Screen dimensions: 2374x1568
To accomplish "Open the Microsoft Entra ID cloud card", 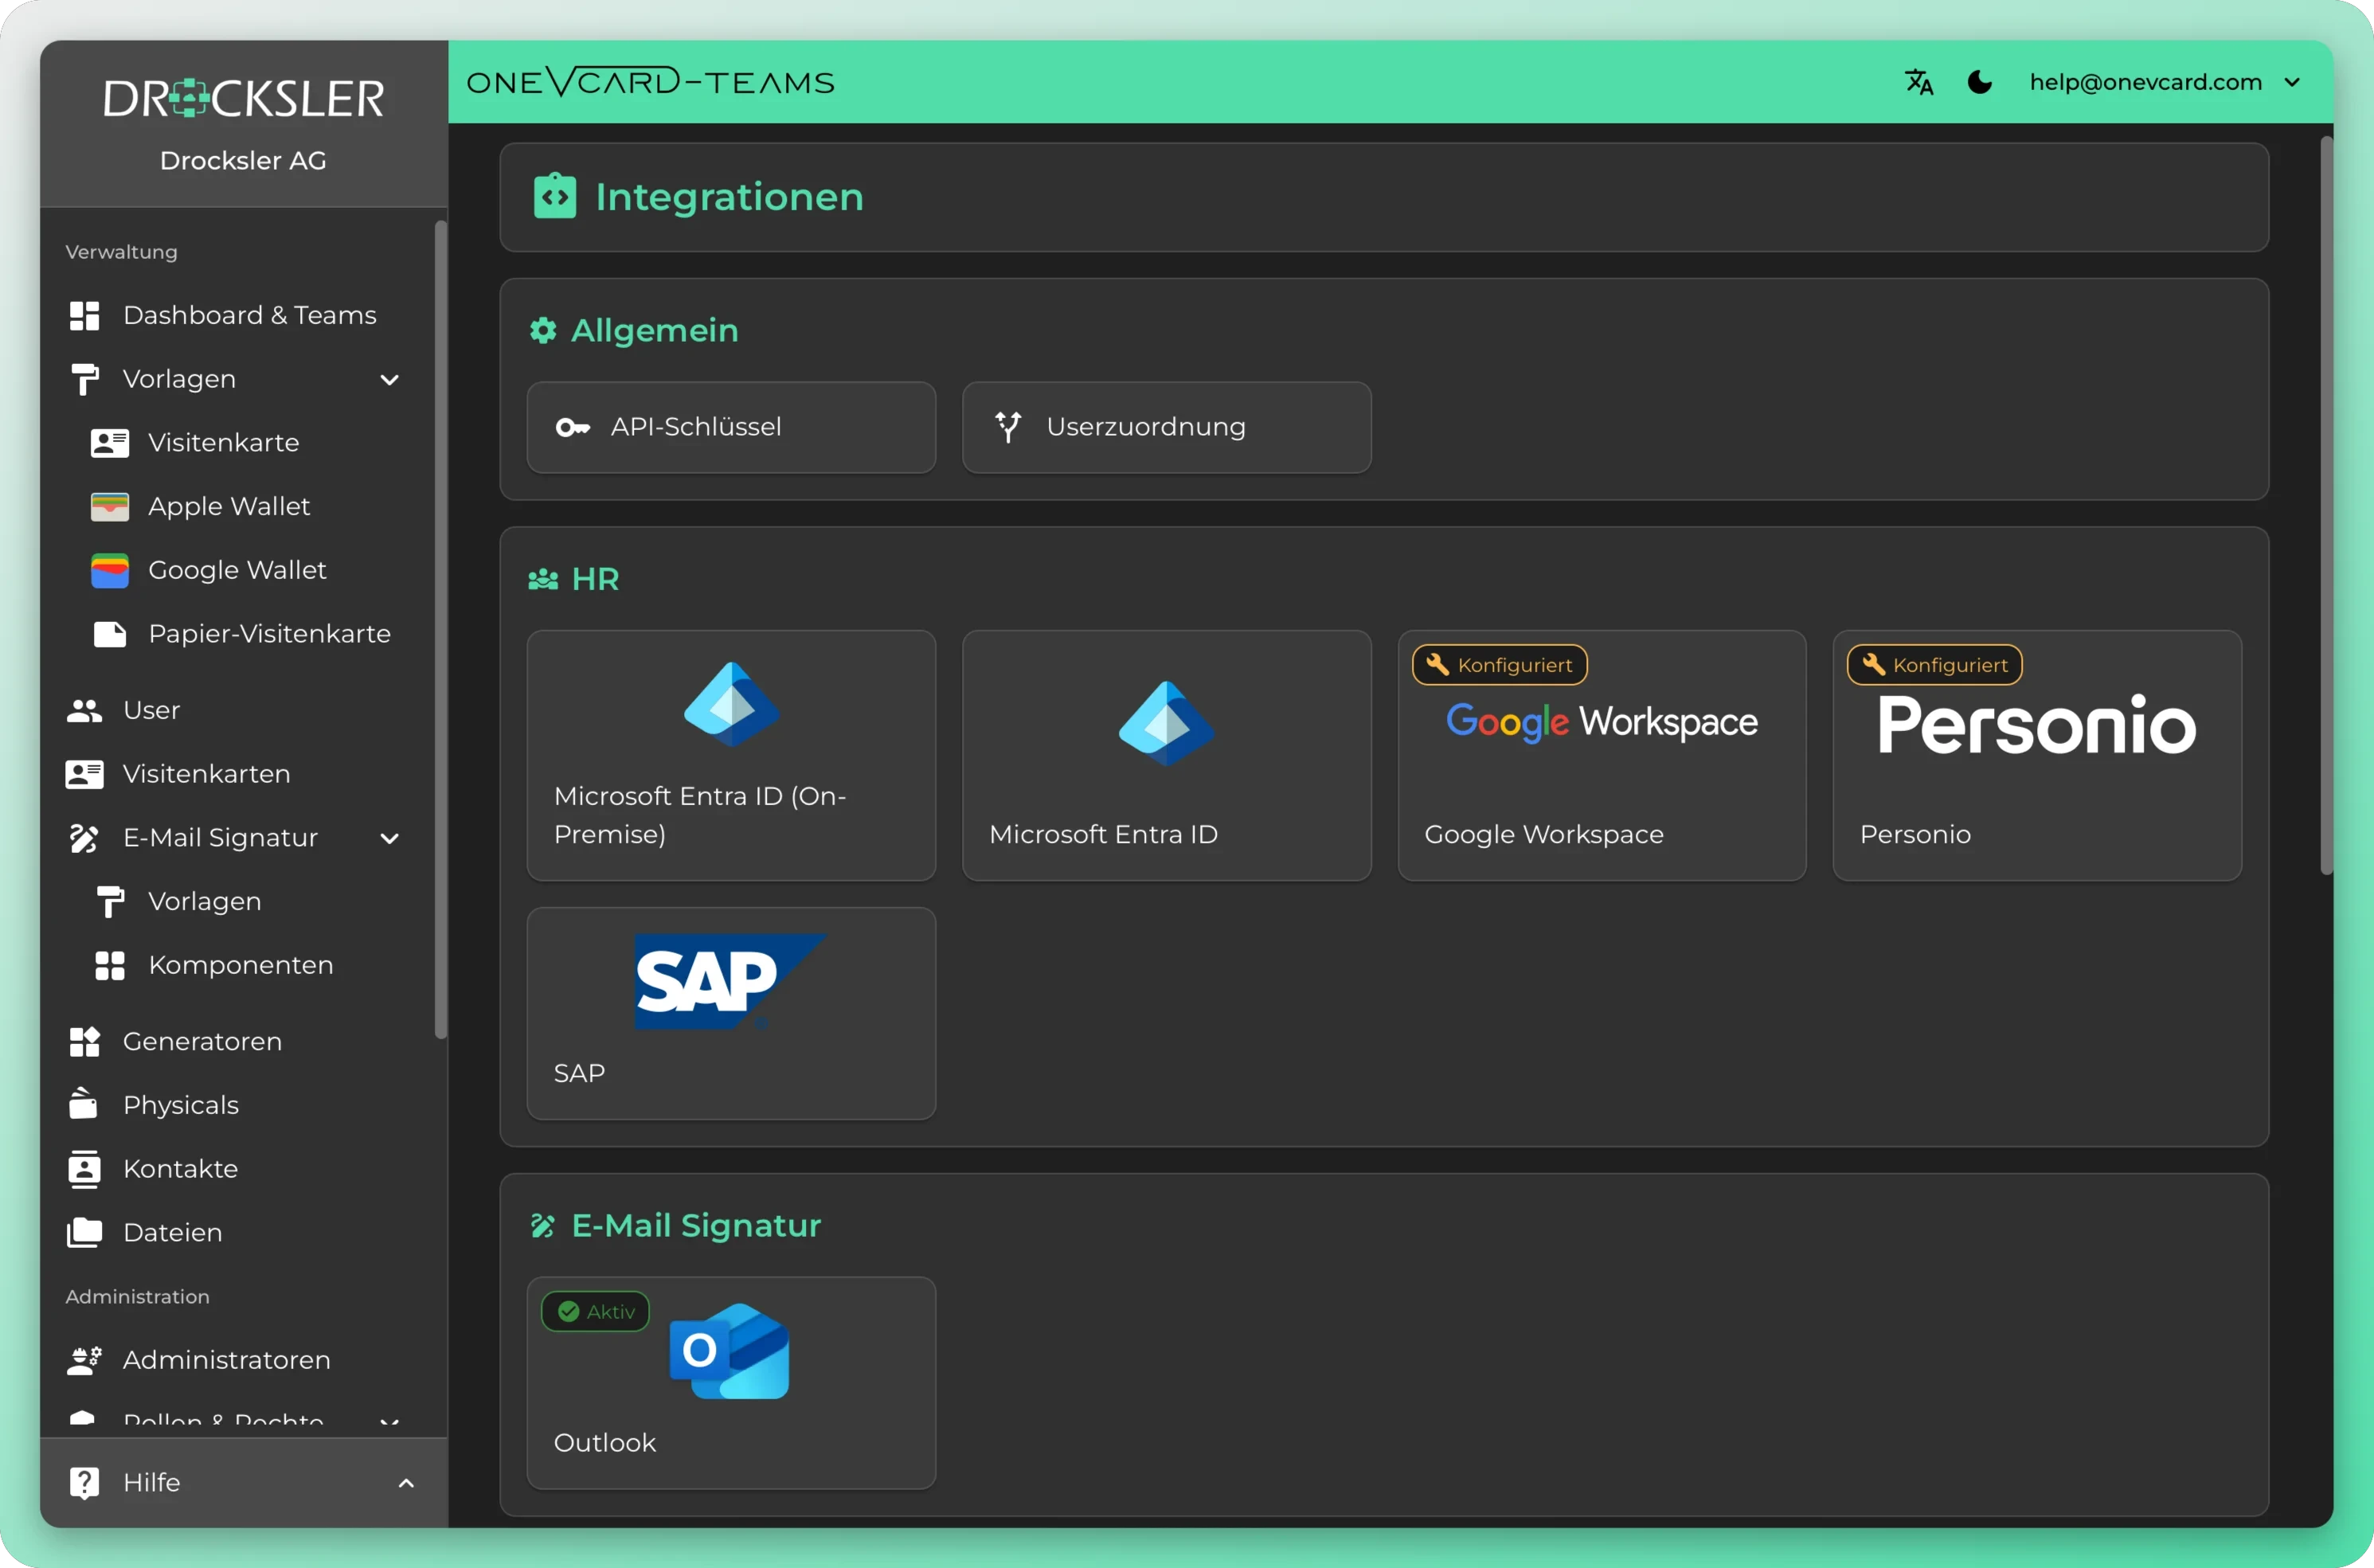I will [x=1166, y=756].
